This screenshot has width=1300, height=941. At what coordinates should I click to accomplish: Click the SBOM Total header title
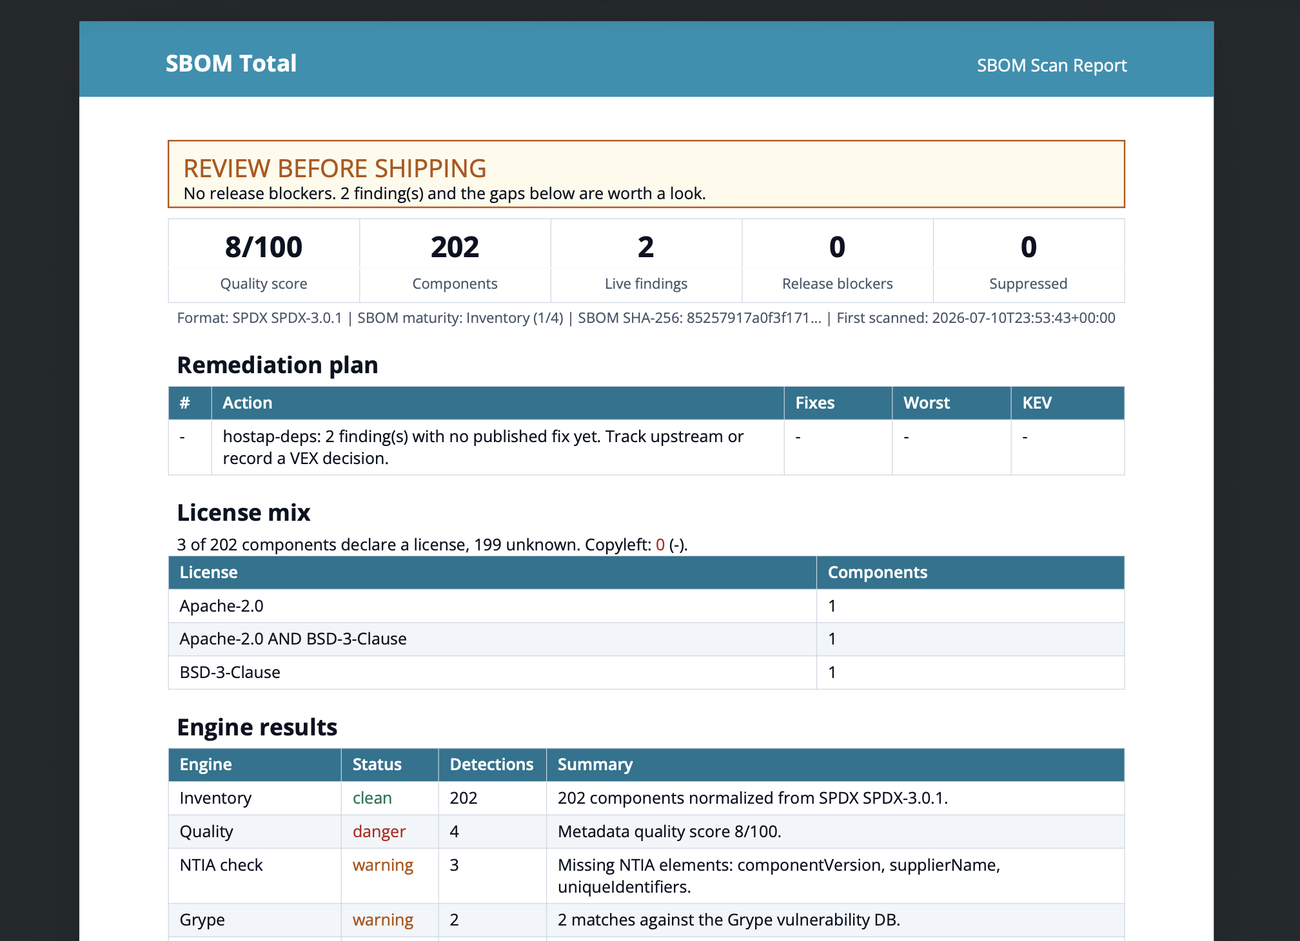[231, 63]
